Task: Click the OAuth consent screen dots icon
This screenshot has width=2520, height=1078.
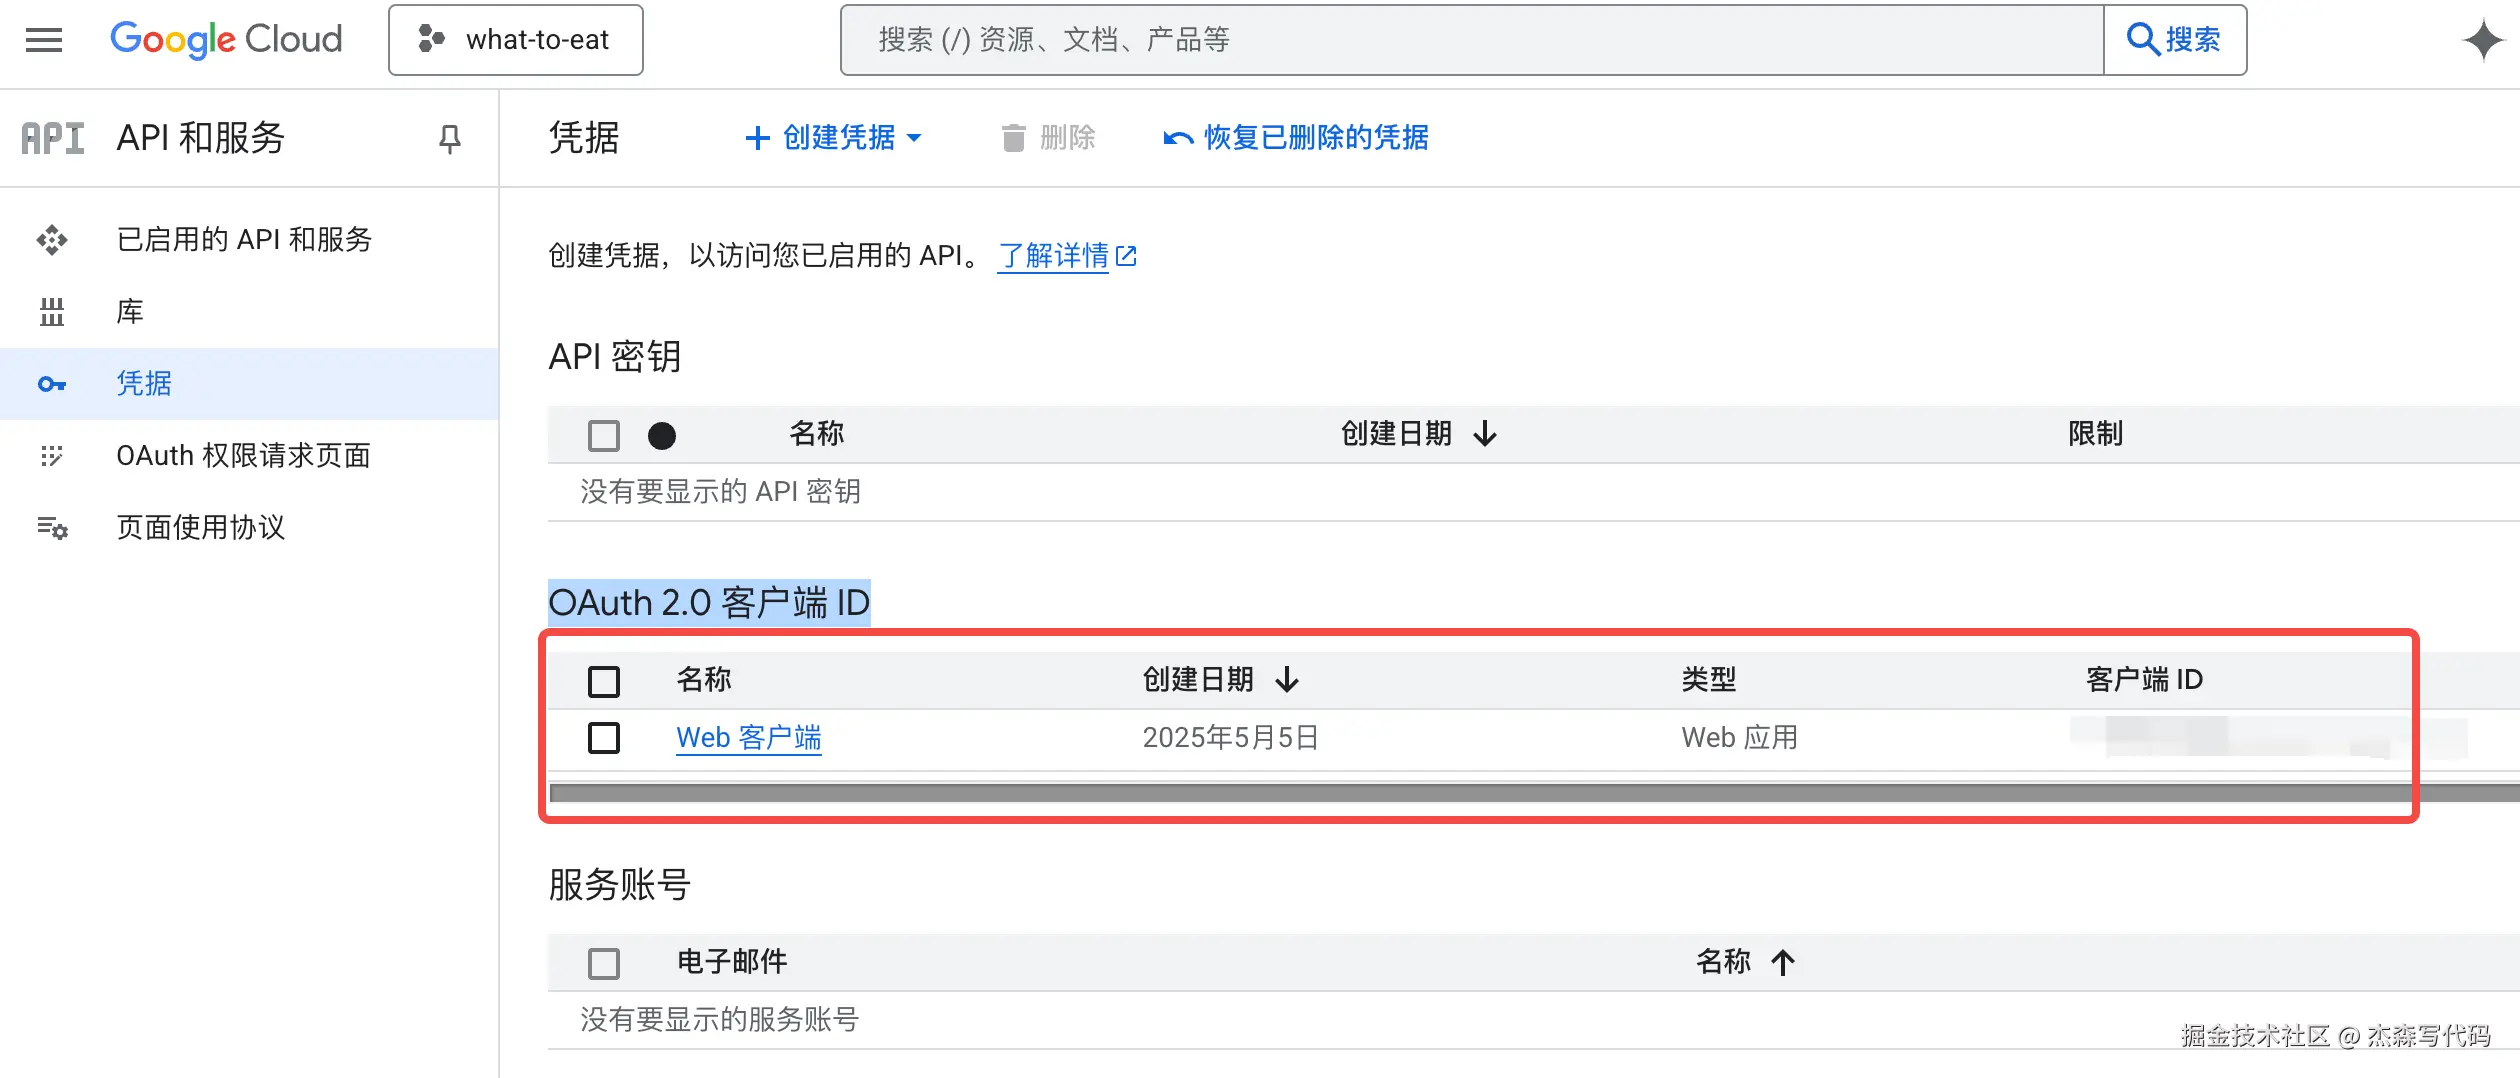Action: click(x=52, y=456)
